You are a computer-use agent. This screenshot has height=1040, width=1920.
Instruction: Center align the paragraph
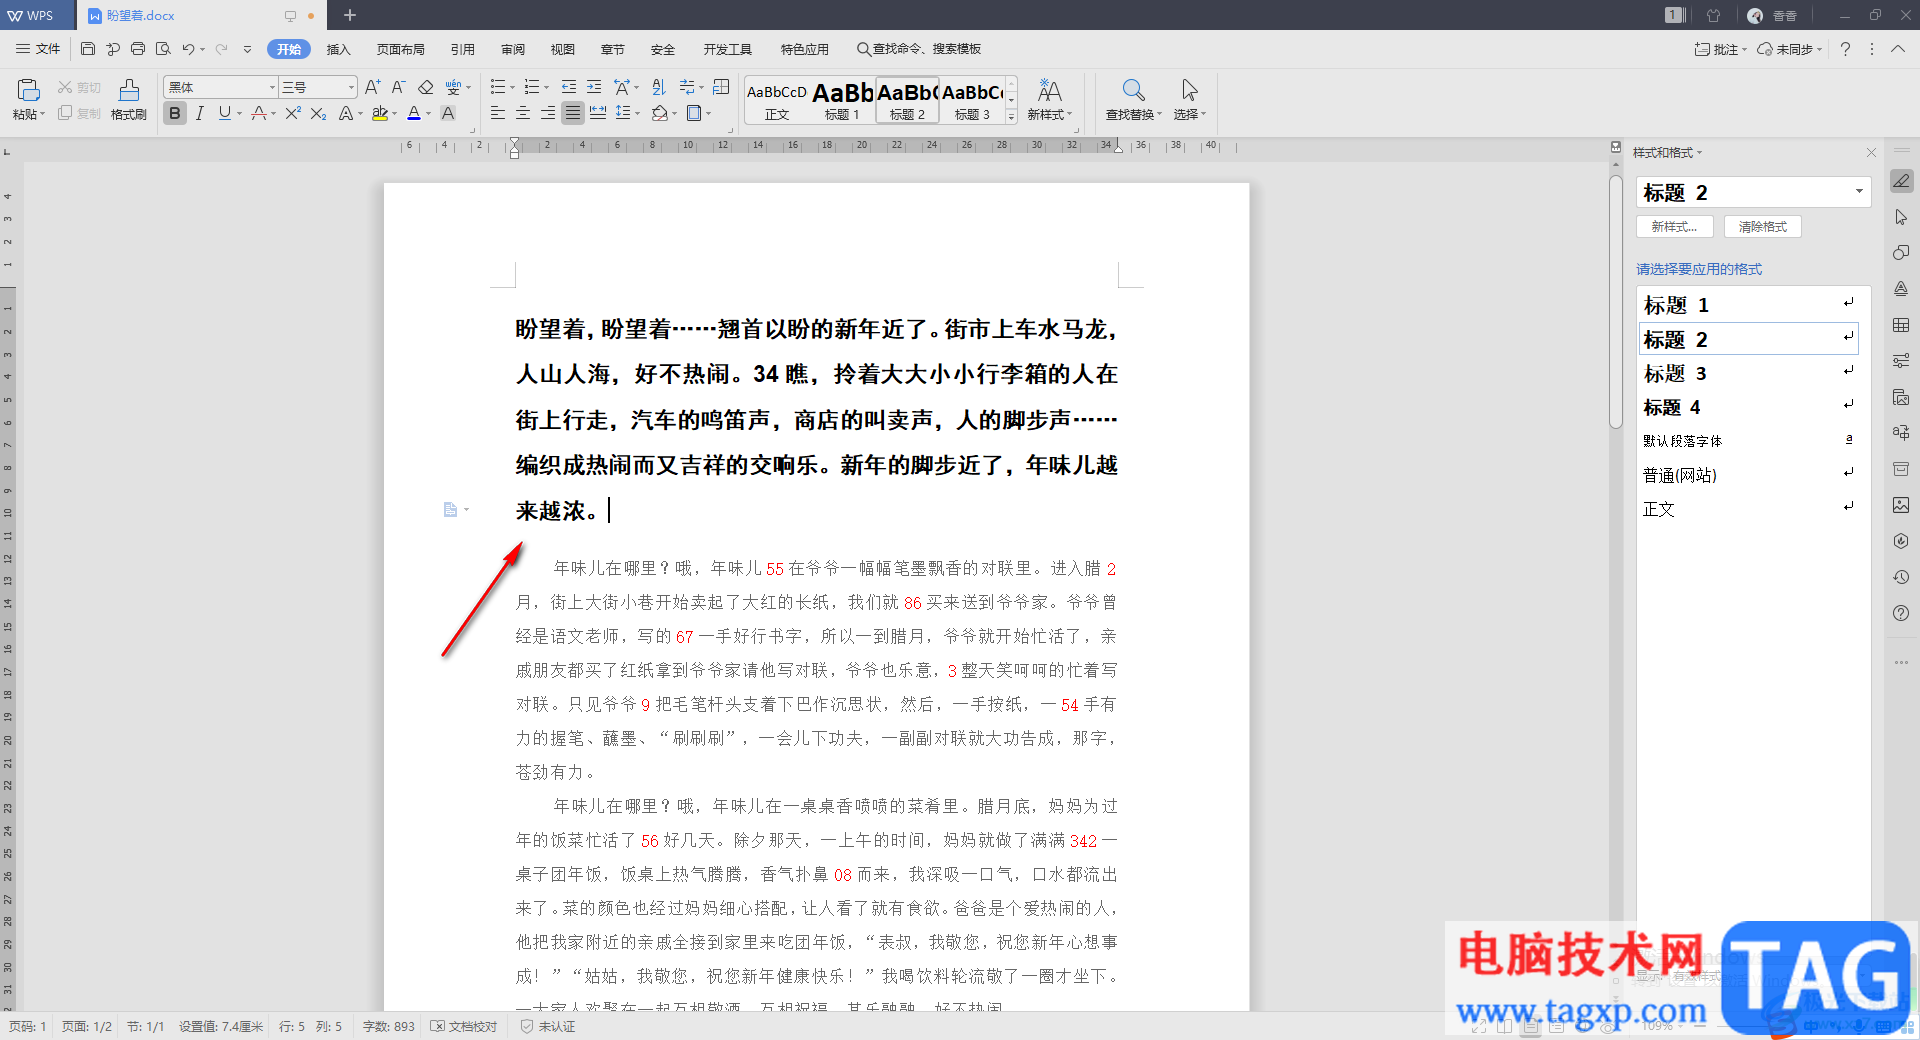coord(522,114)
